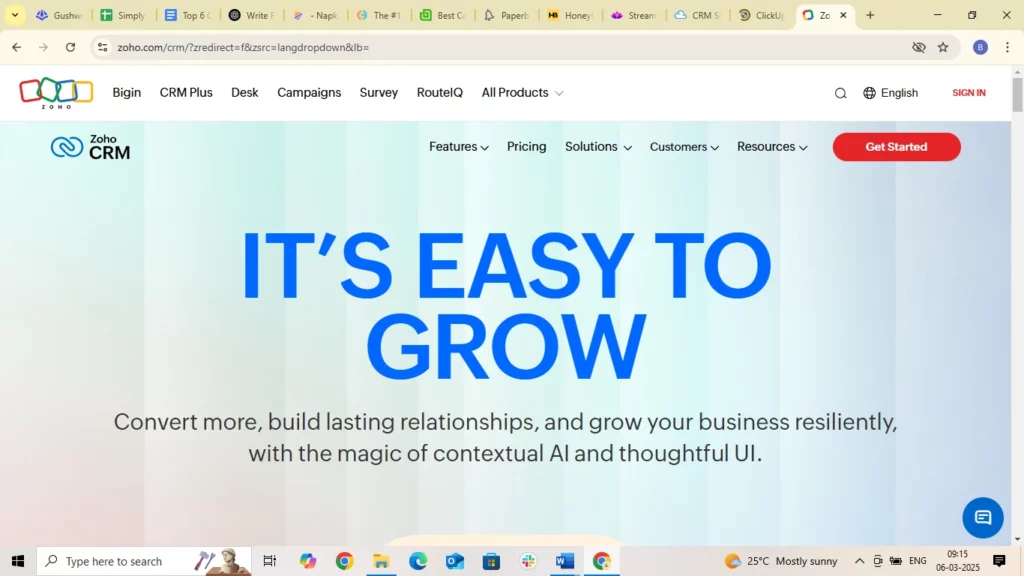The image size is (1024, 576).
Task: Open Copilot from the taskbar
Action: 308,561
